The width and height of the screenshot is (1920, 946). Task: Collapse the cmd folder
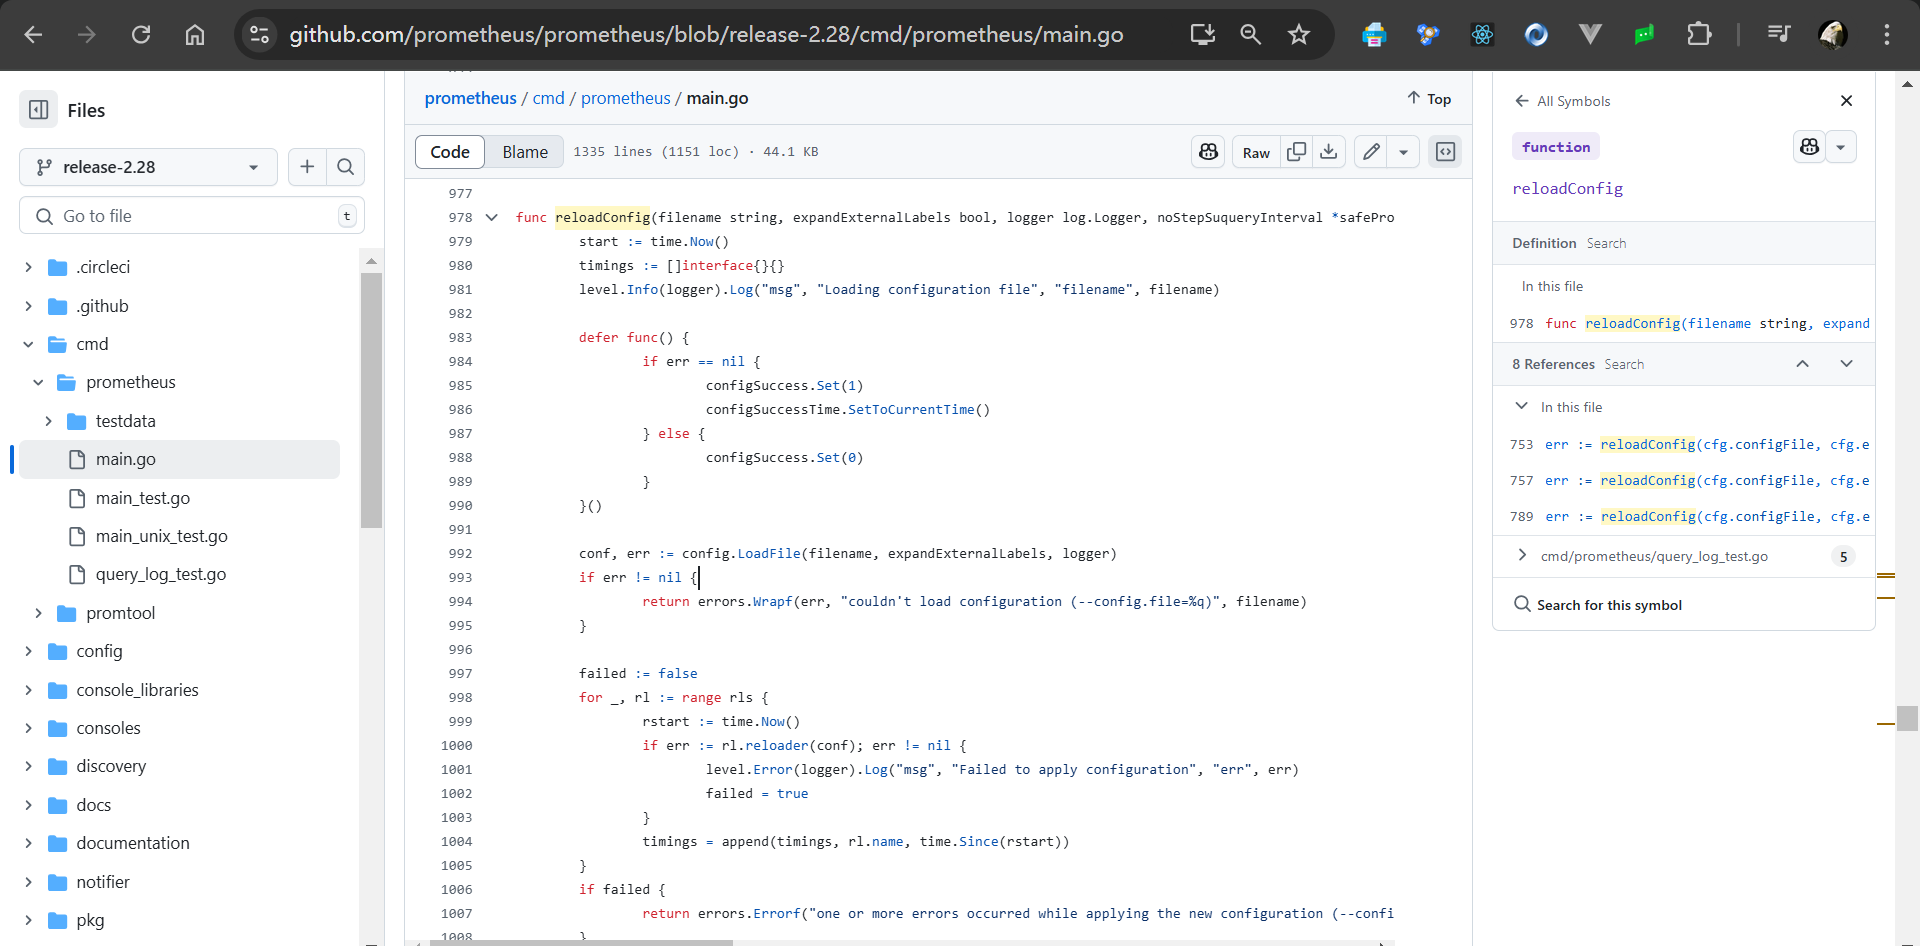pos(28,344)
